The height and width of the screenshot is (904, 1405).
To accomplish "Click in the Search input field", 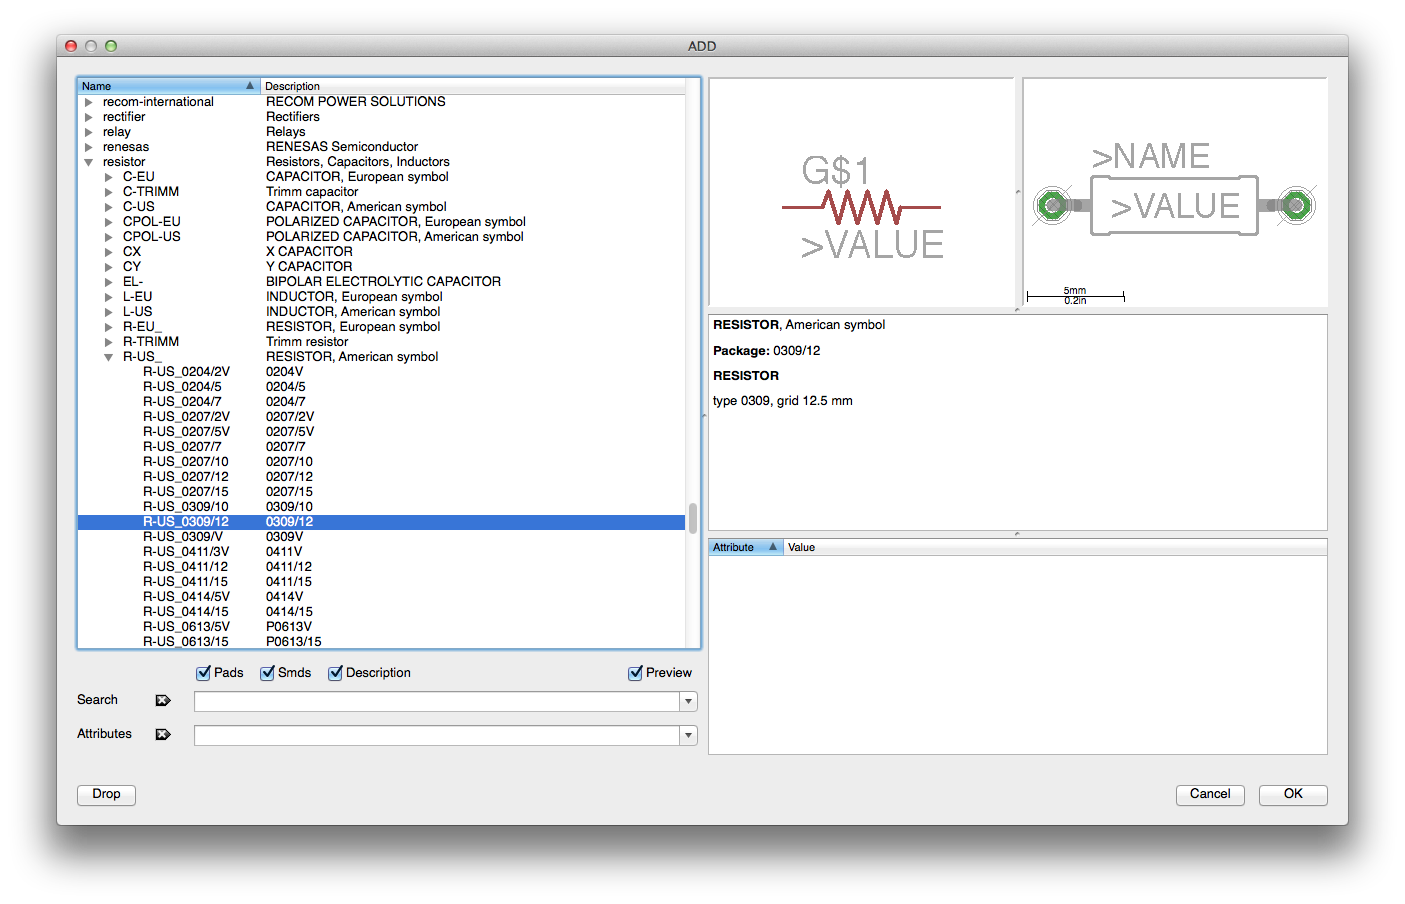I will pos(437,702).
